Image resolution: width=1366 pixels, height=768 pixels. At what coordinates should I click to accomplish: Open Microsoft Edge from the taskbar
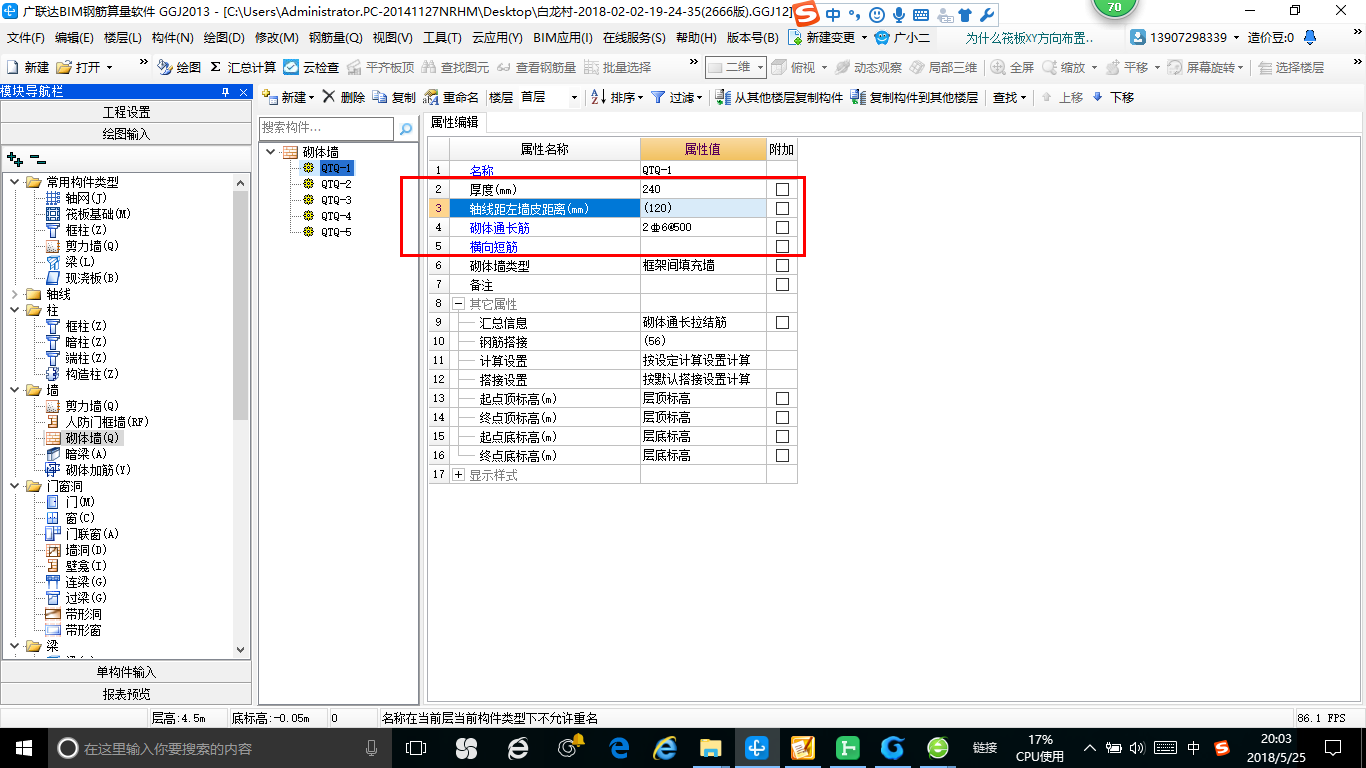click(620, 747)
